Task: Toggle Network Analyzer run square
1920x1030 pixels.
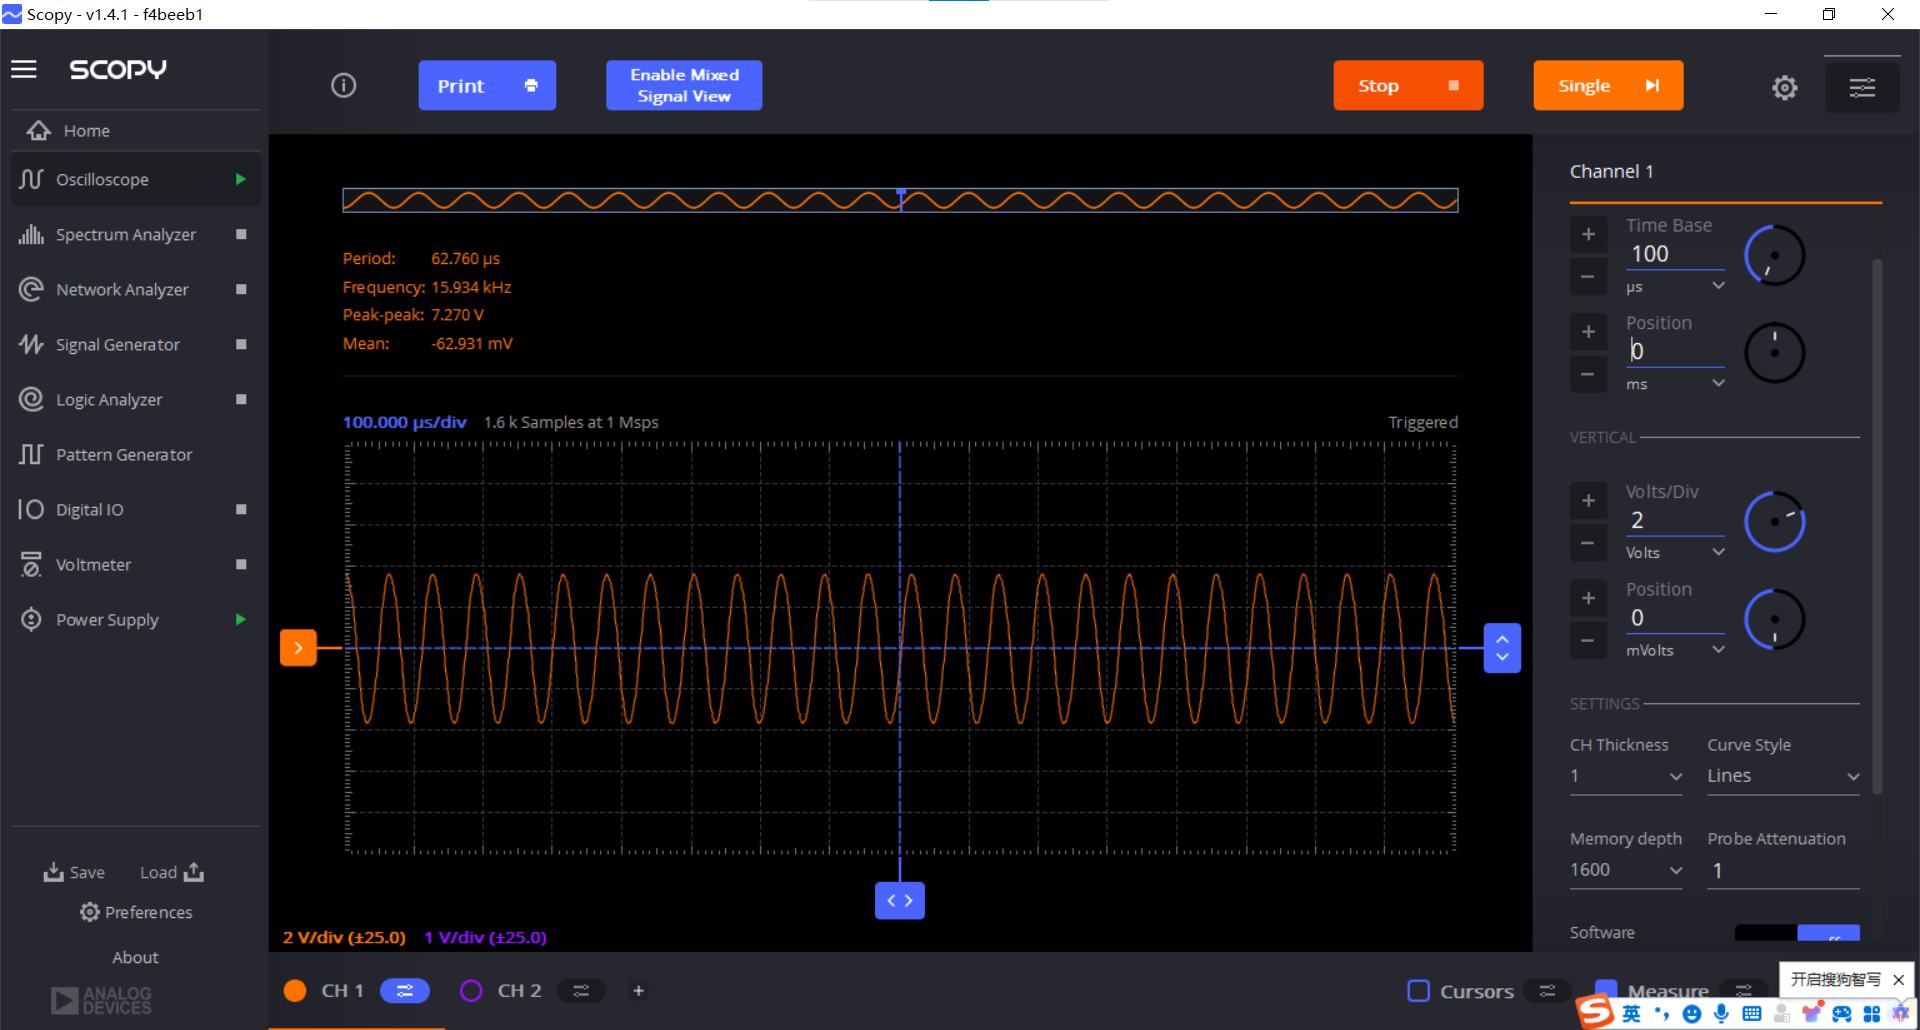Action: pyautogui.click(x=241, y=289)
